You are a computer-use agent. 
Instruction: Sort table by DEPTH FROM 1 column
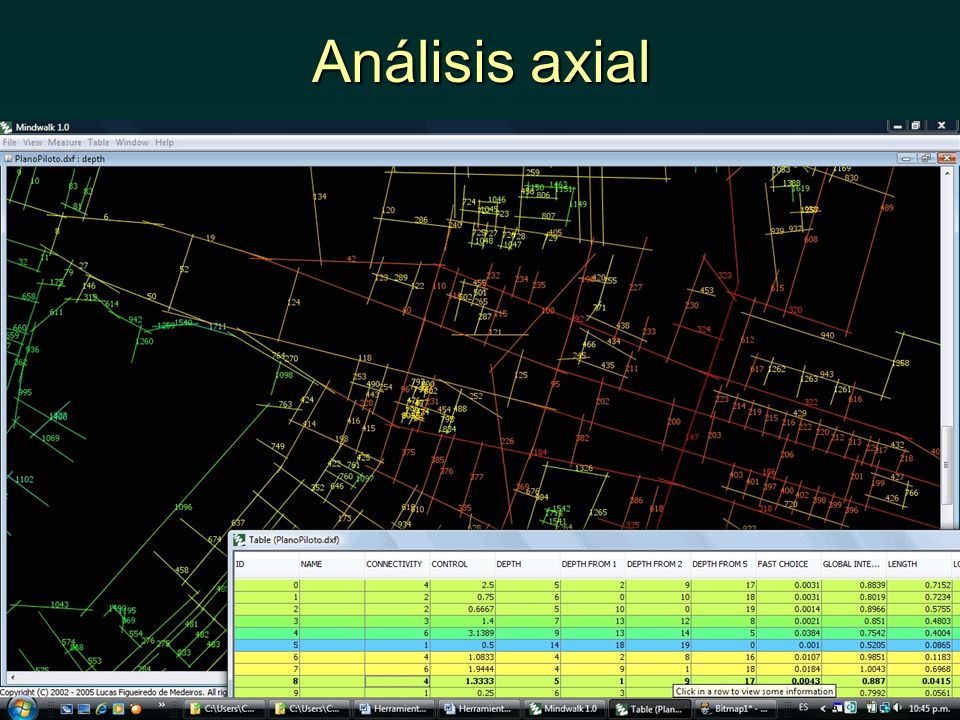coord(593,564)
